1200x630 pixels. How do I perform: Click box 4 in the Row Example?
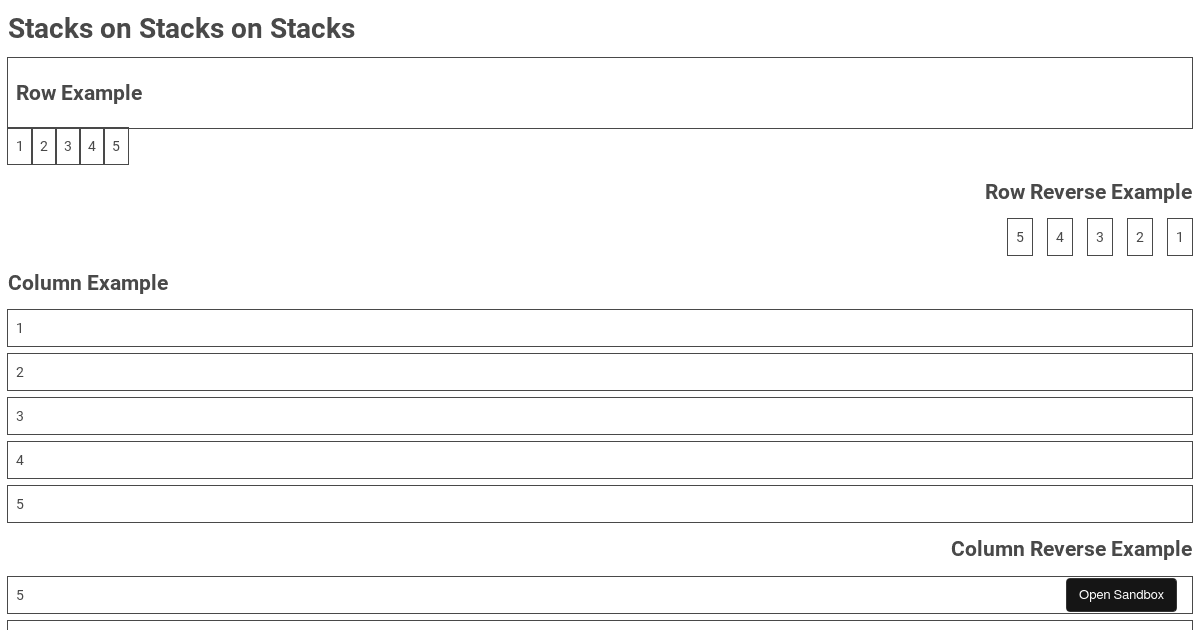[x=92, y=146]
